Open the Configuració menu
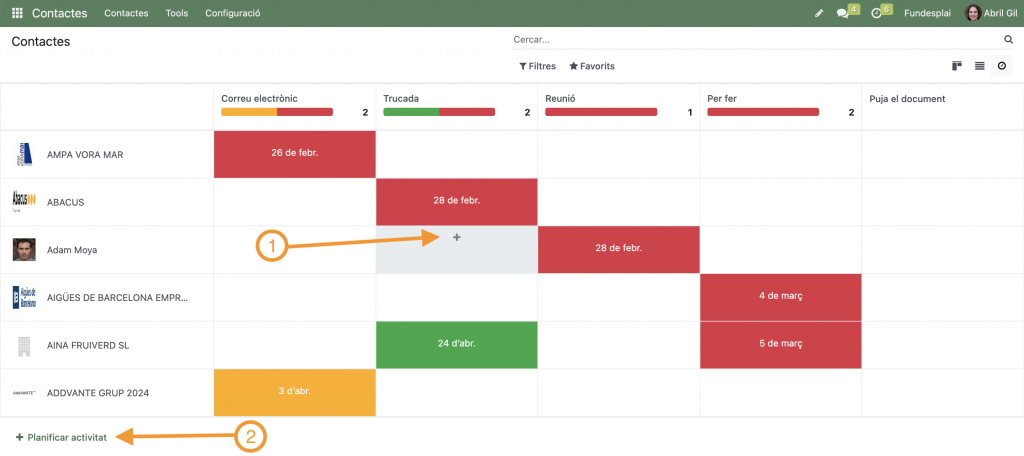This screenshot has height=456, width=1024. 232,13
